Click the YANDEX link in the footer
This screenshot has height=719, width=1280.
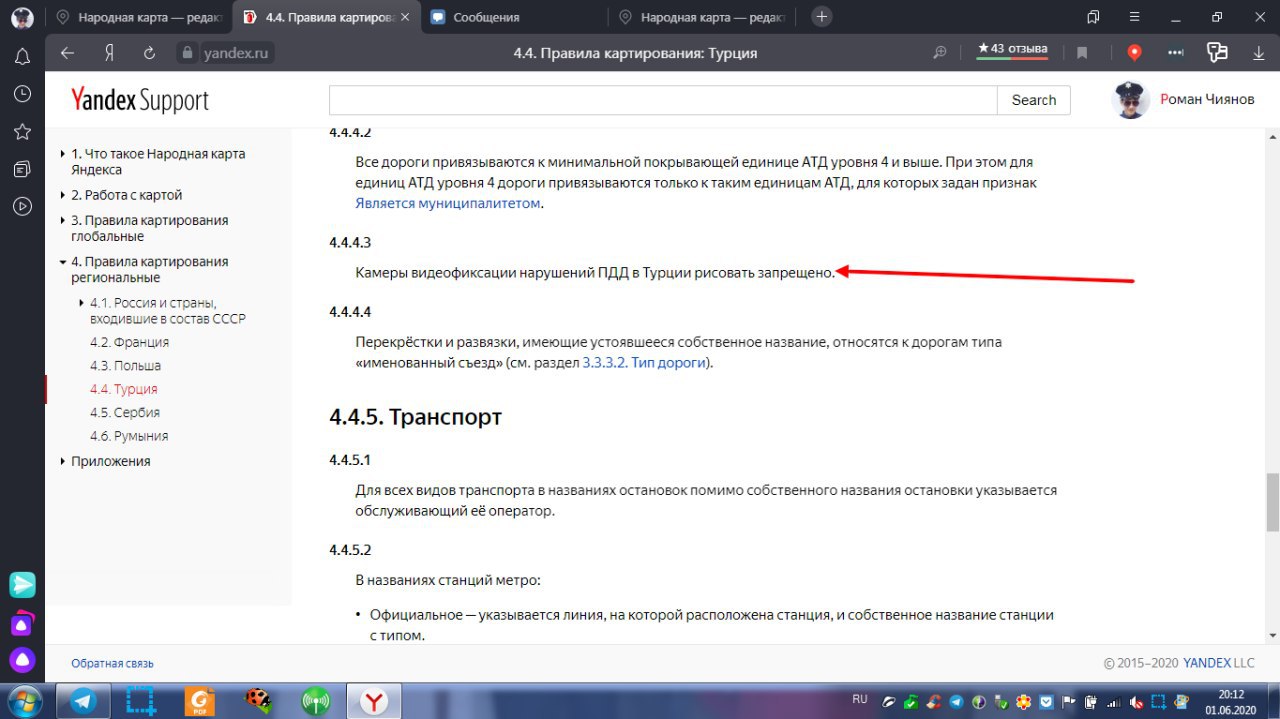[1207, 663]
